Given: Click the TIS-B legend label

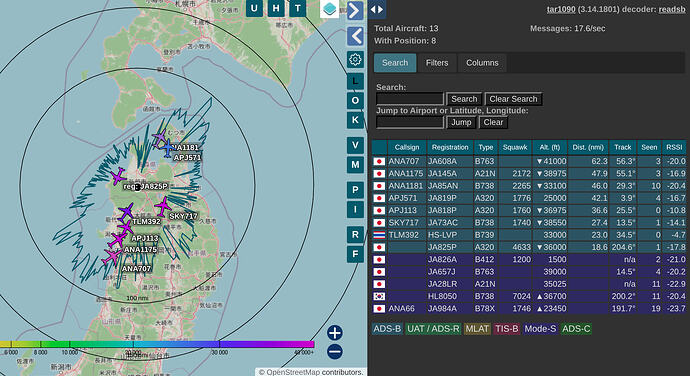Looking at the screenshot, I should click(x=506, y=329).
